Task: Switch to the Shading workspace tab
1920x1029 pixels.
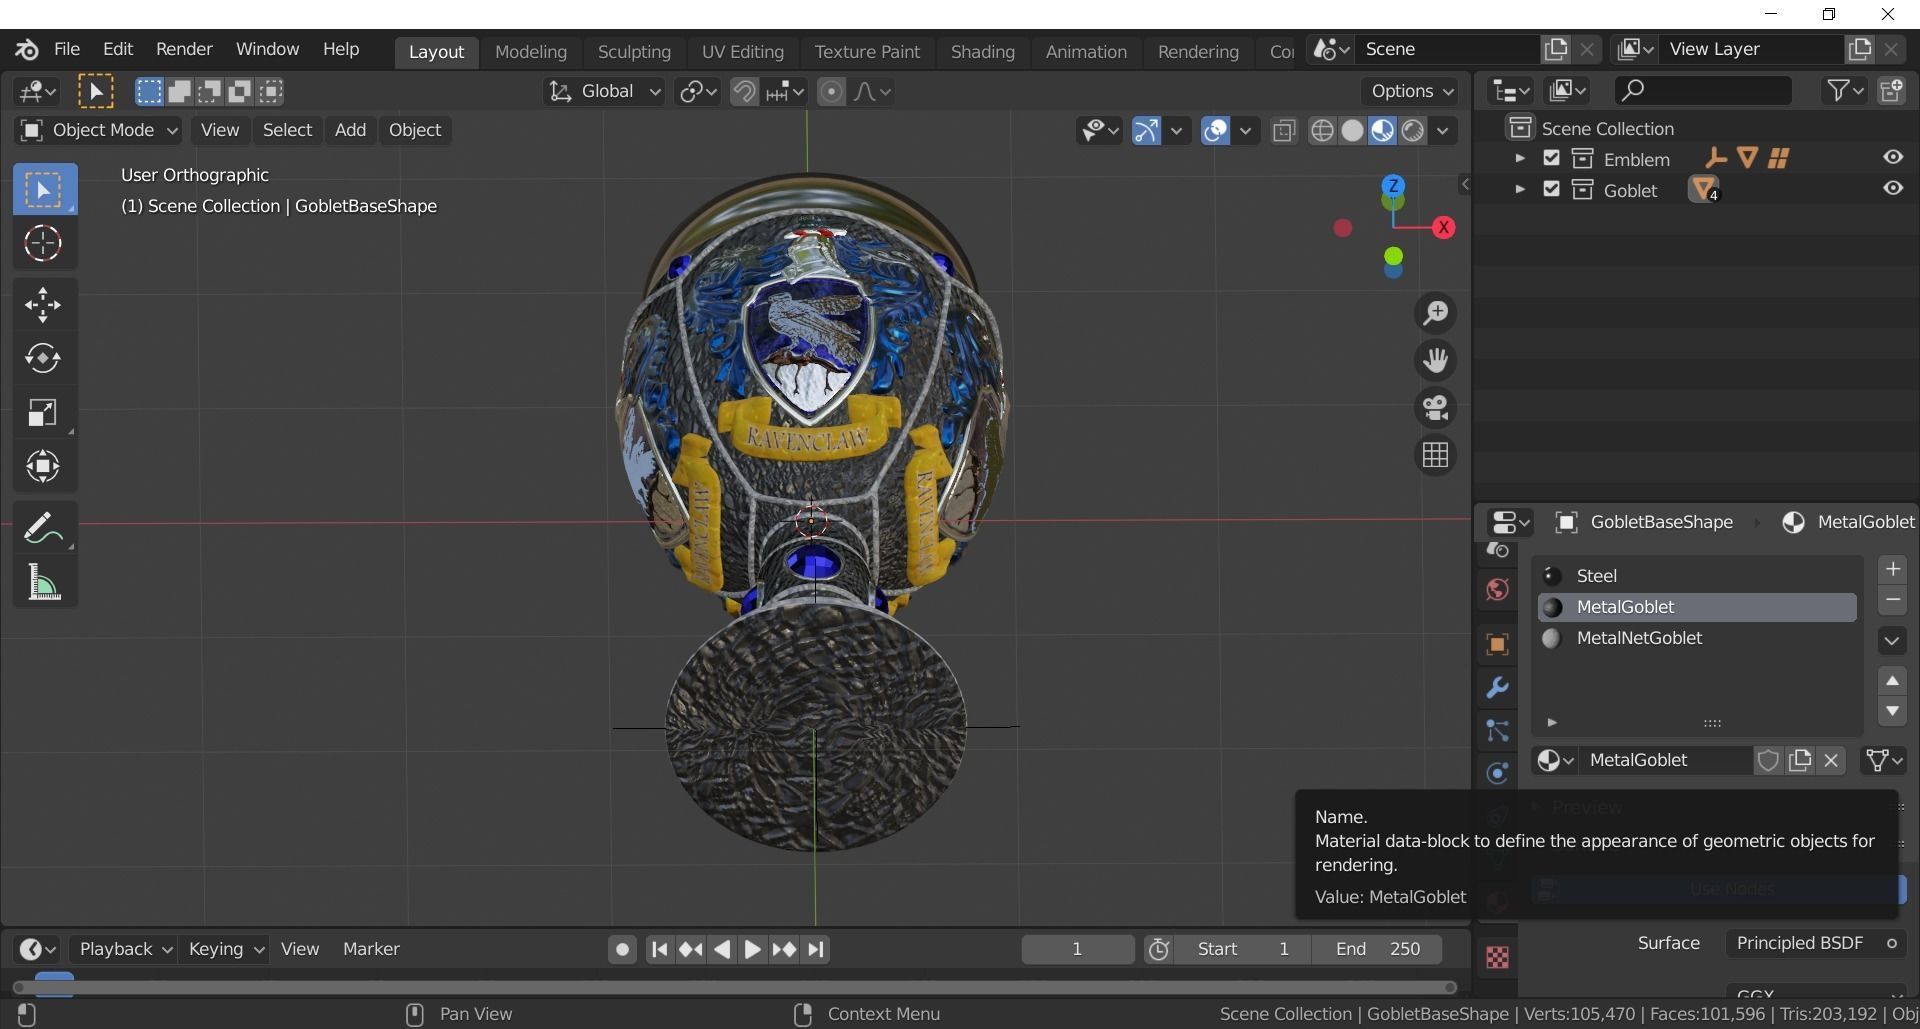Action: click(982, 52)
